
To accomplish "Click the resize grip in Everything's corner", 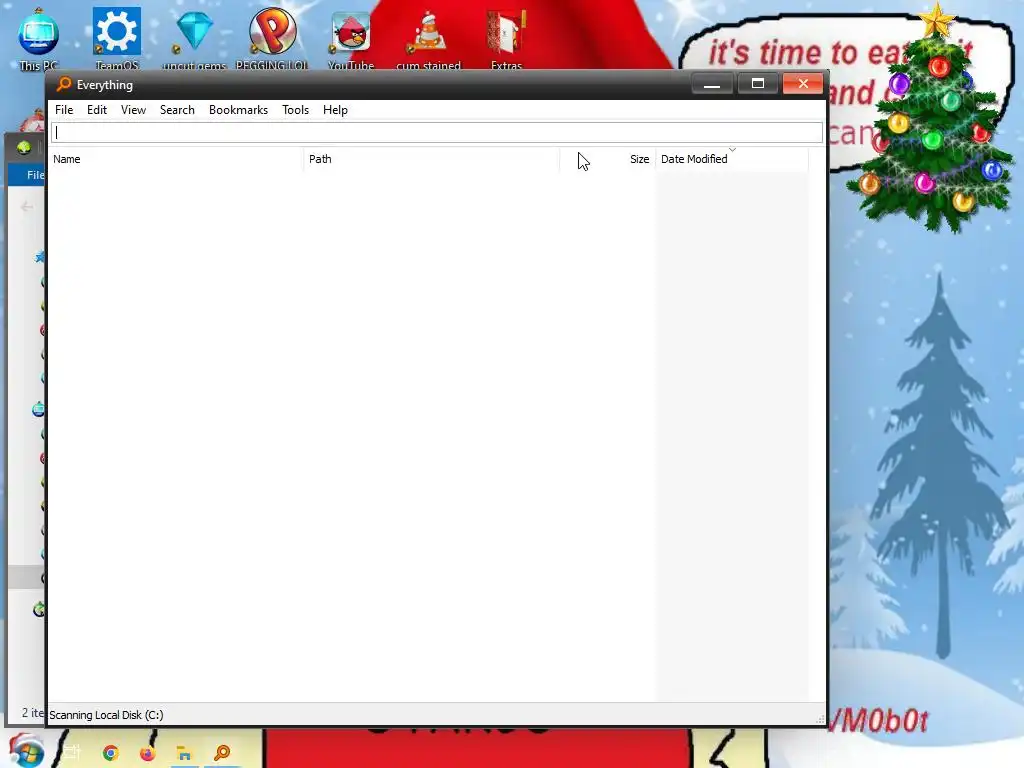I will tap(820, 719).
